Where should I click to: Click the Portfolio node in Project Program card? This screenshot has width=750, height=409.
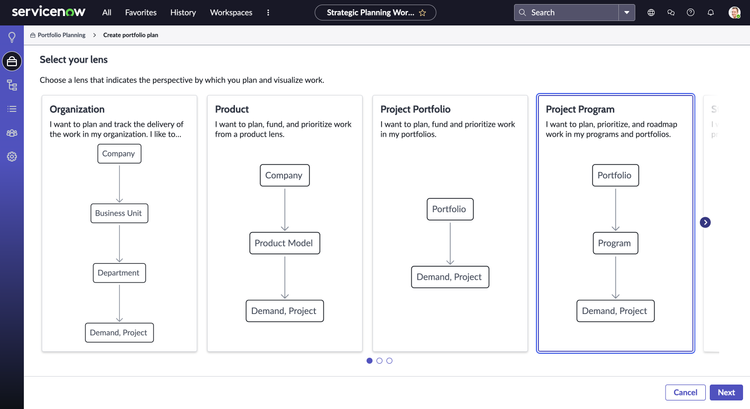point(615,175)
